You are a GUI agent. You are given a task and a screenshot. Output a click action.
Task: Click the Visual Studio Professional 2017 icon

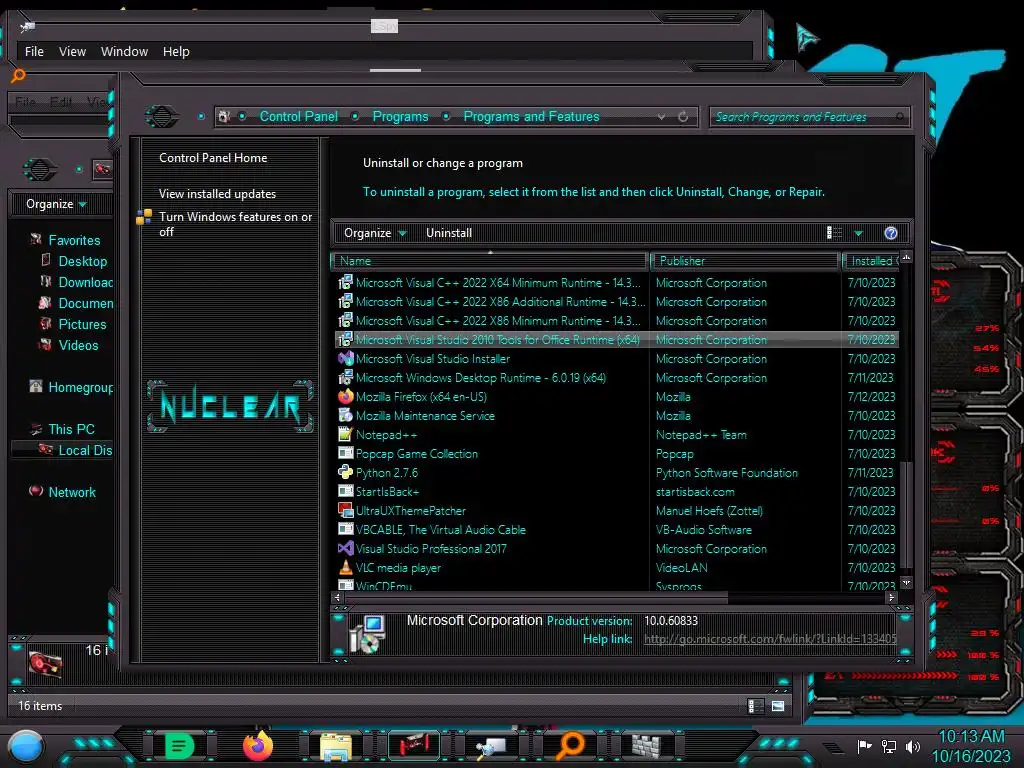345,549
